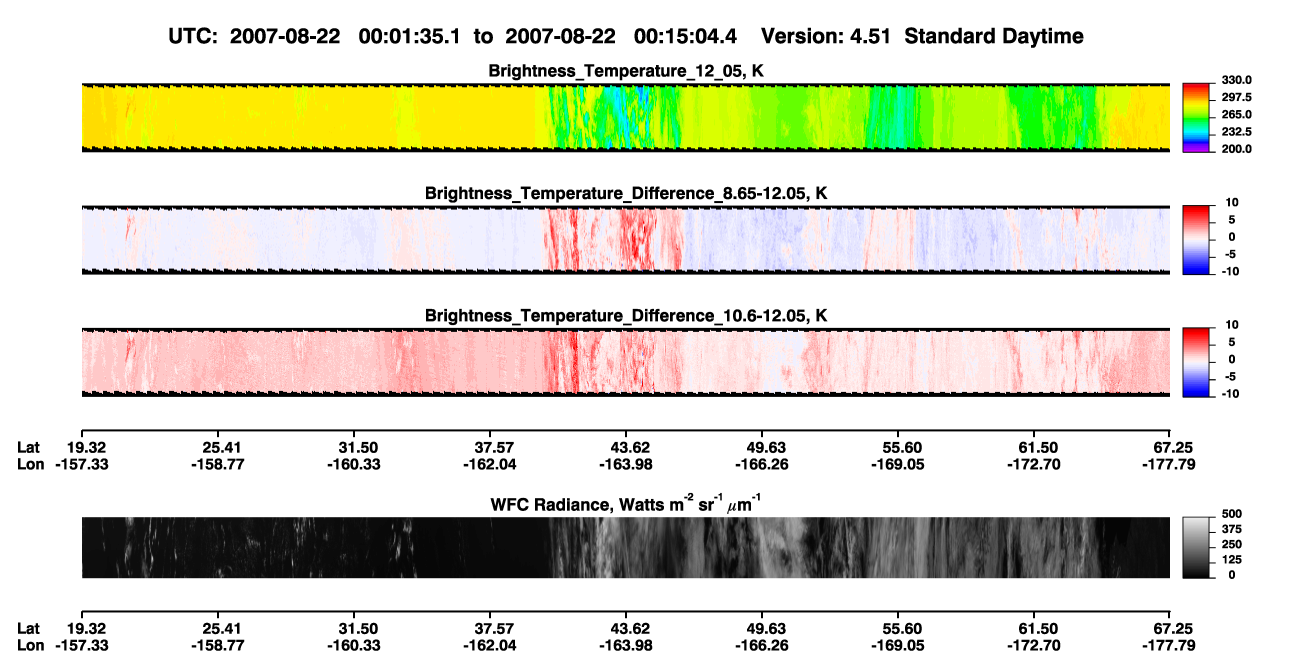Click the 375 label on WFC color bar
The width and height of the screenshot is (1300, 667).
pyautogui.click(x=1231, y=531)
